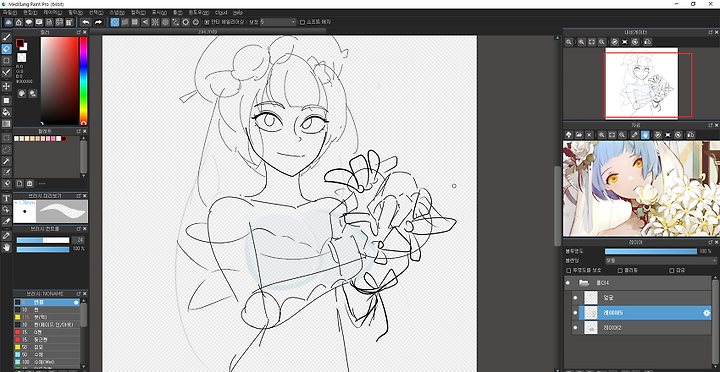Hide the 얼굴 layer

click(575, 298)
